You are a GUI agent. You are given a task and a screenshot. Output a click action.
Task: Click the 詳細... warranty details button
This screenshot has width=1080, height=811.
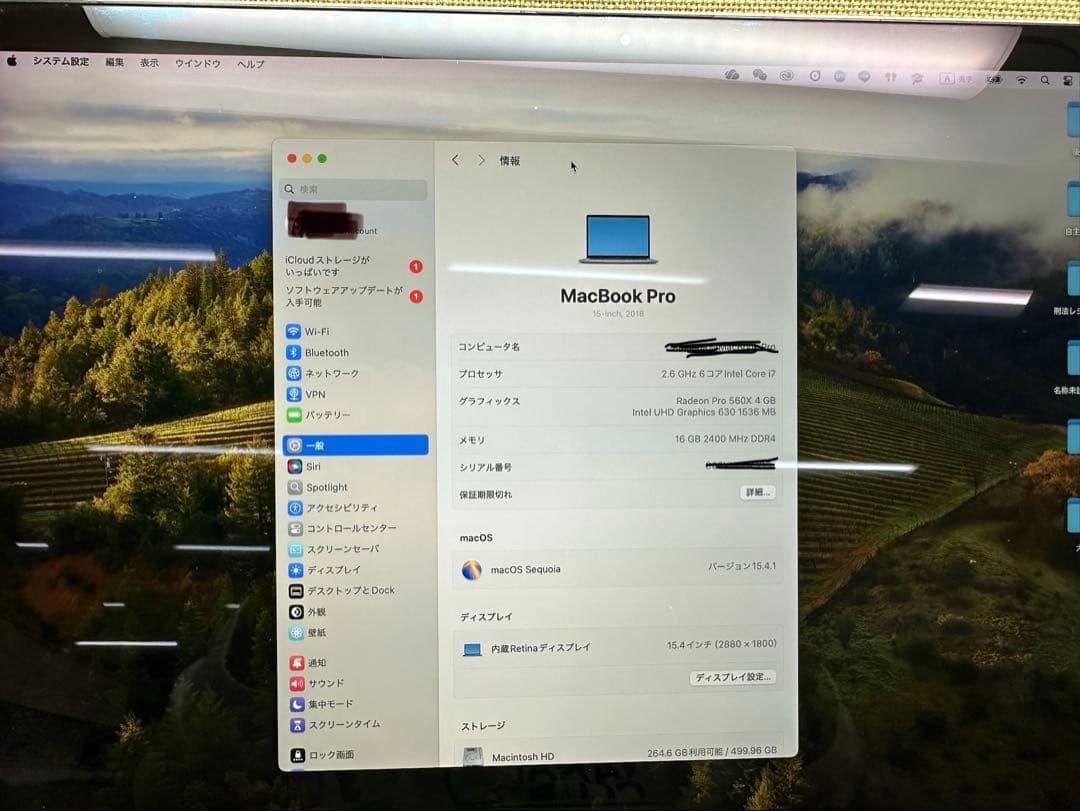click(756, 492)
